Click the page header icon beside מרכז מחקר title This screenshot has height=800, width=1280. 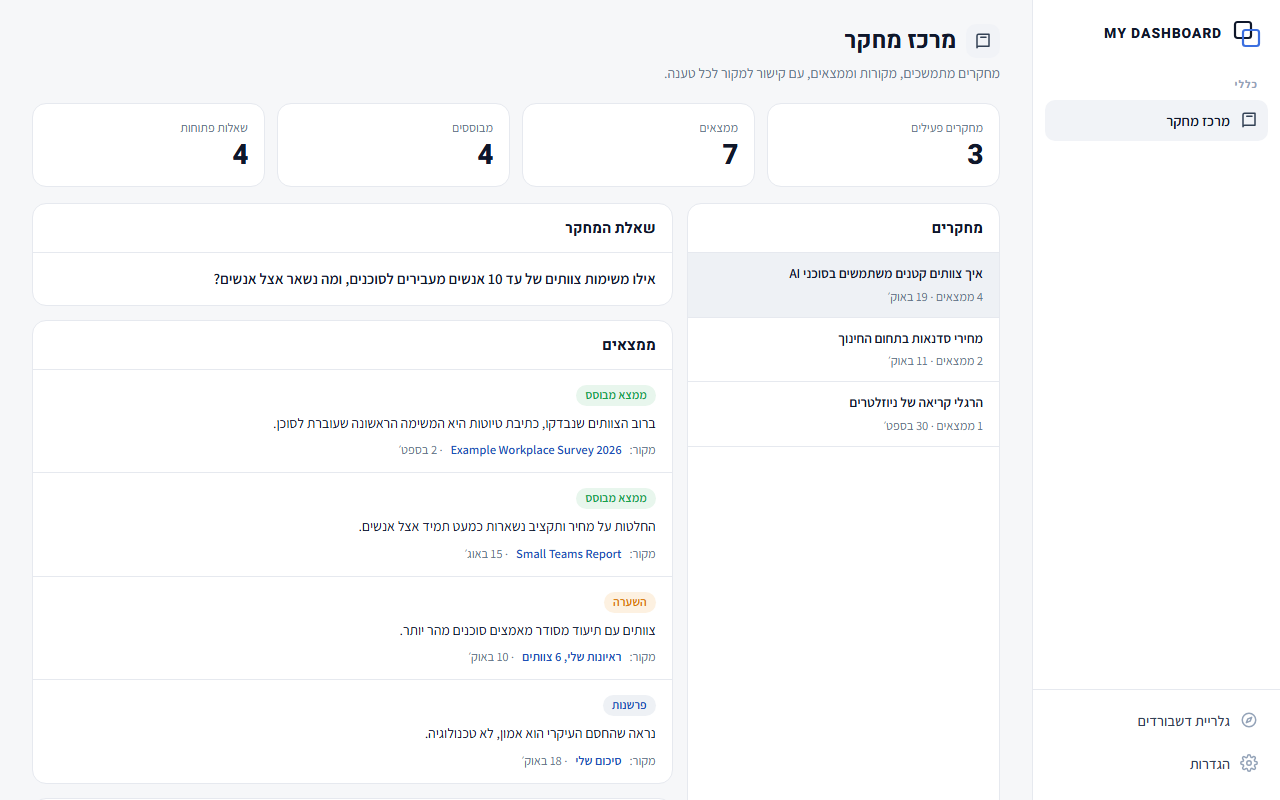pos(983,41)
